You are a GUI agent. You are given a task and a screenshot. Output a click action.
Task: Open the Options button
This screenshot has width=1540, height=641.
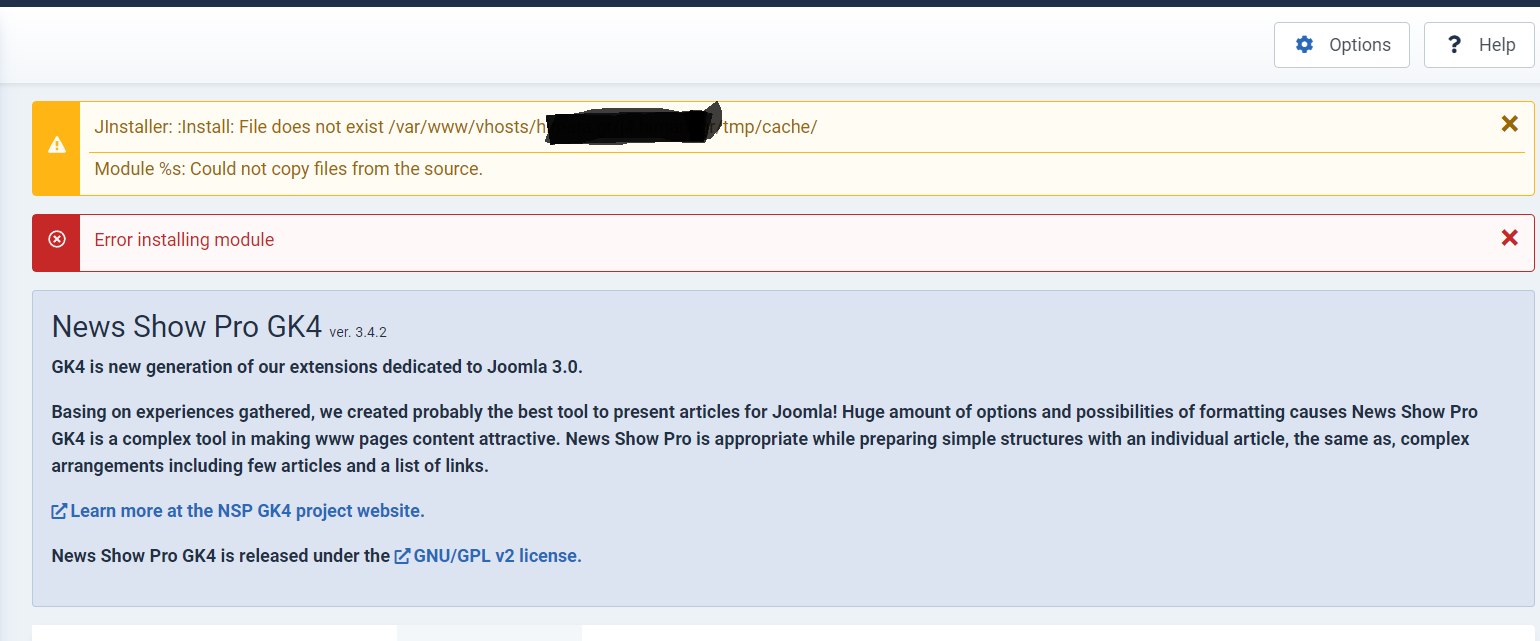[1342, 45]
